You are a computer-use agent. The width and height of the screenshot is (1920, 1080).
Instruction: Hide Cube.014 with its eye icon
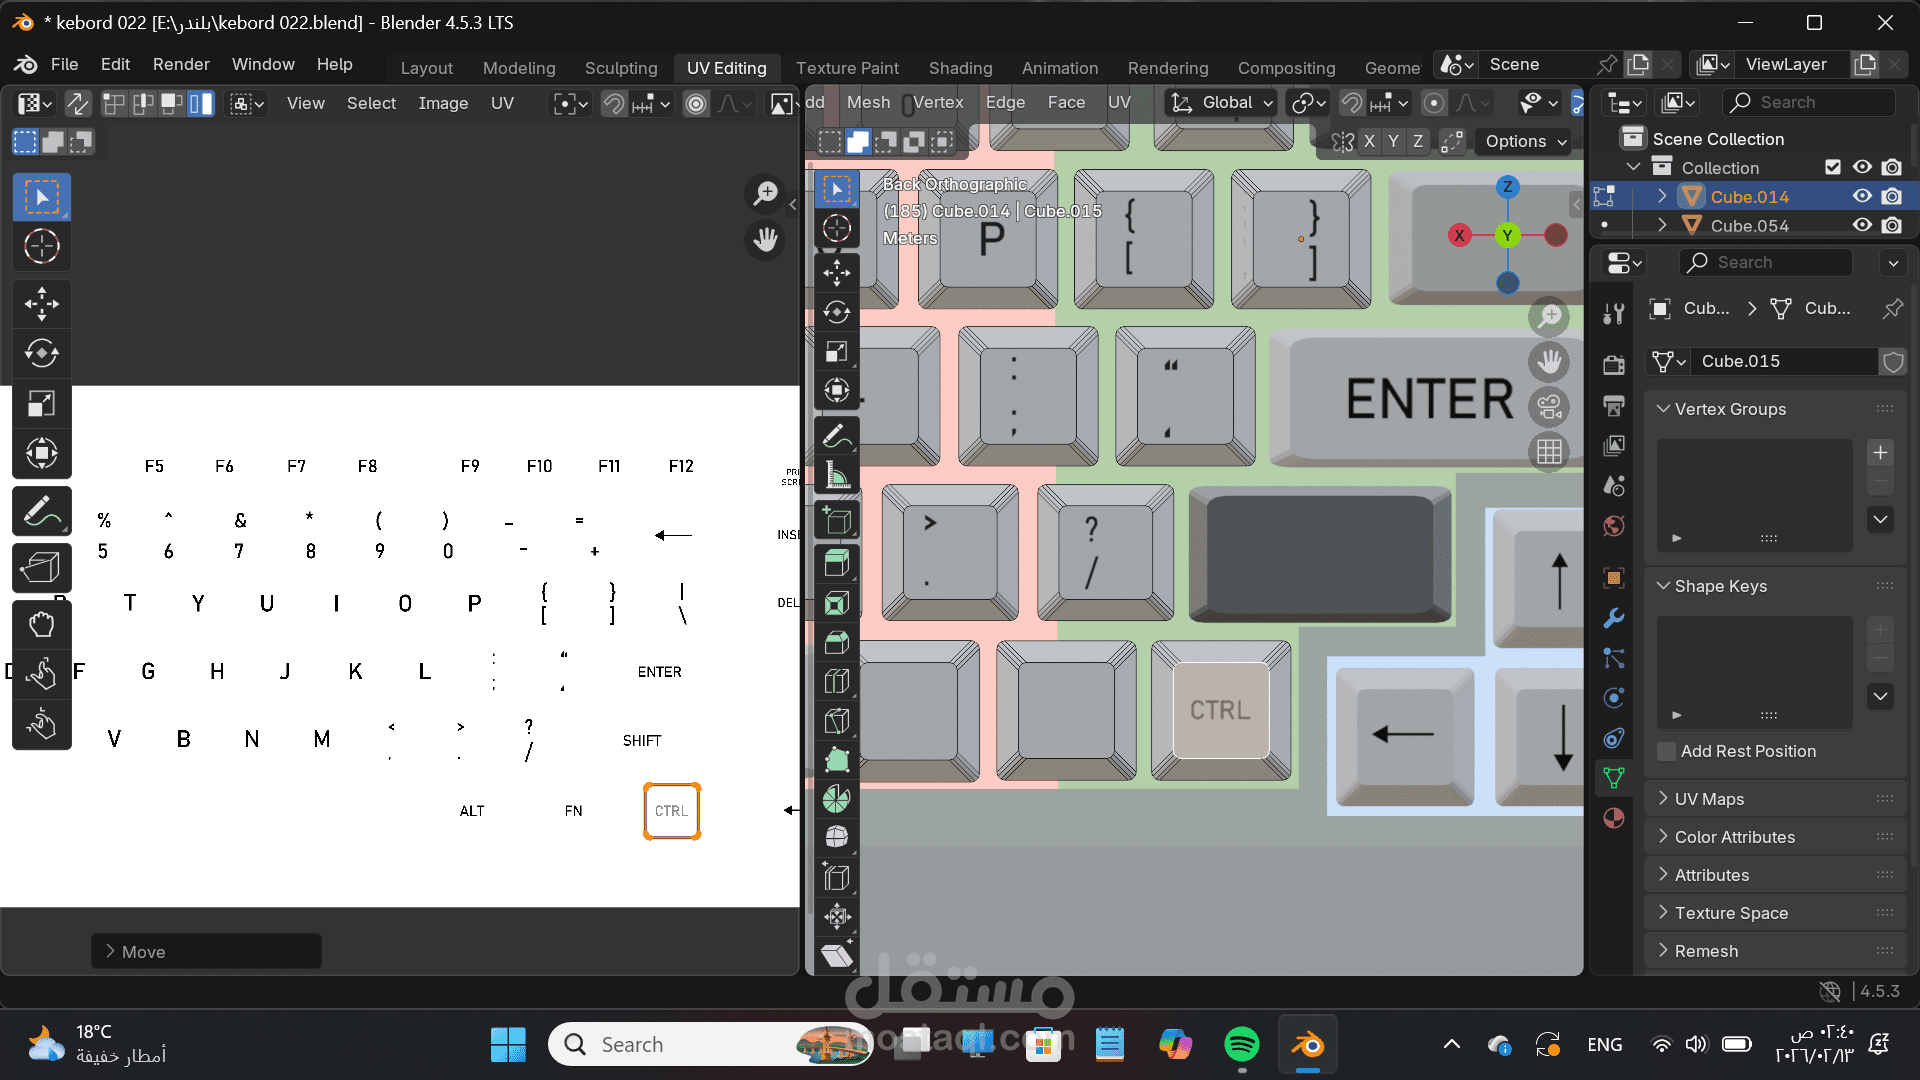1862,197
